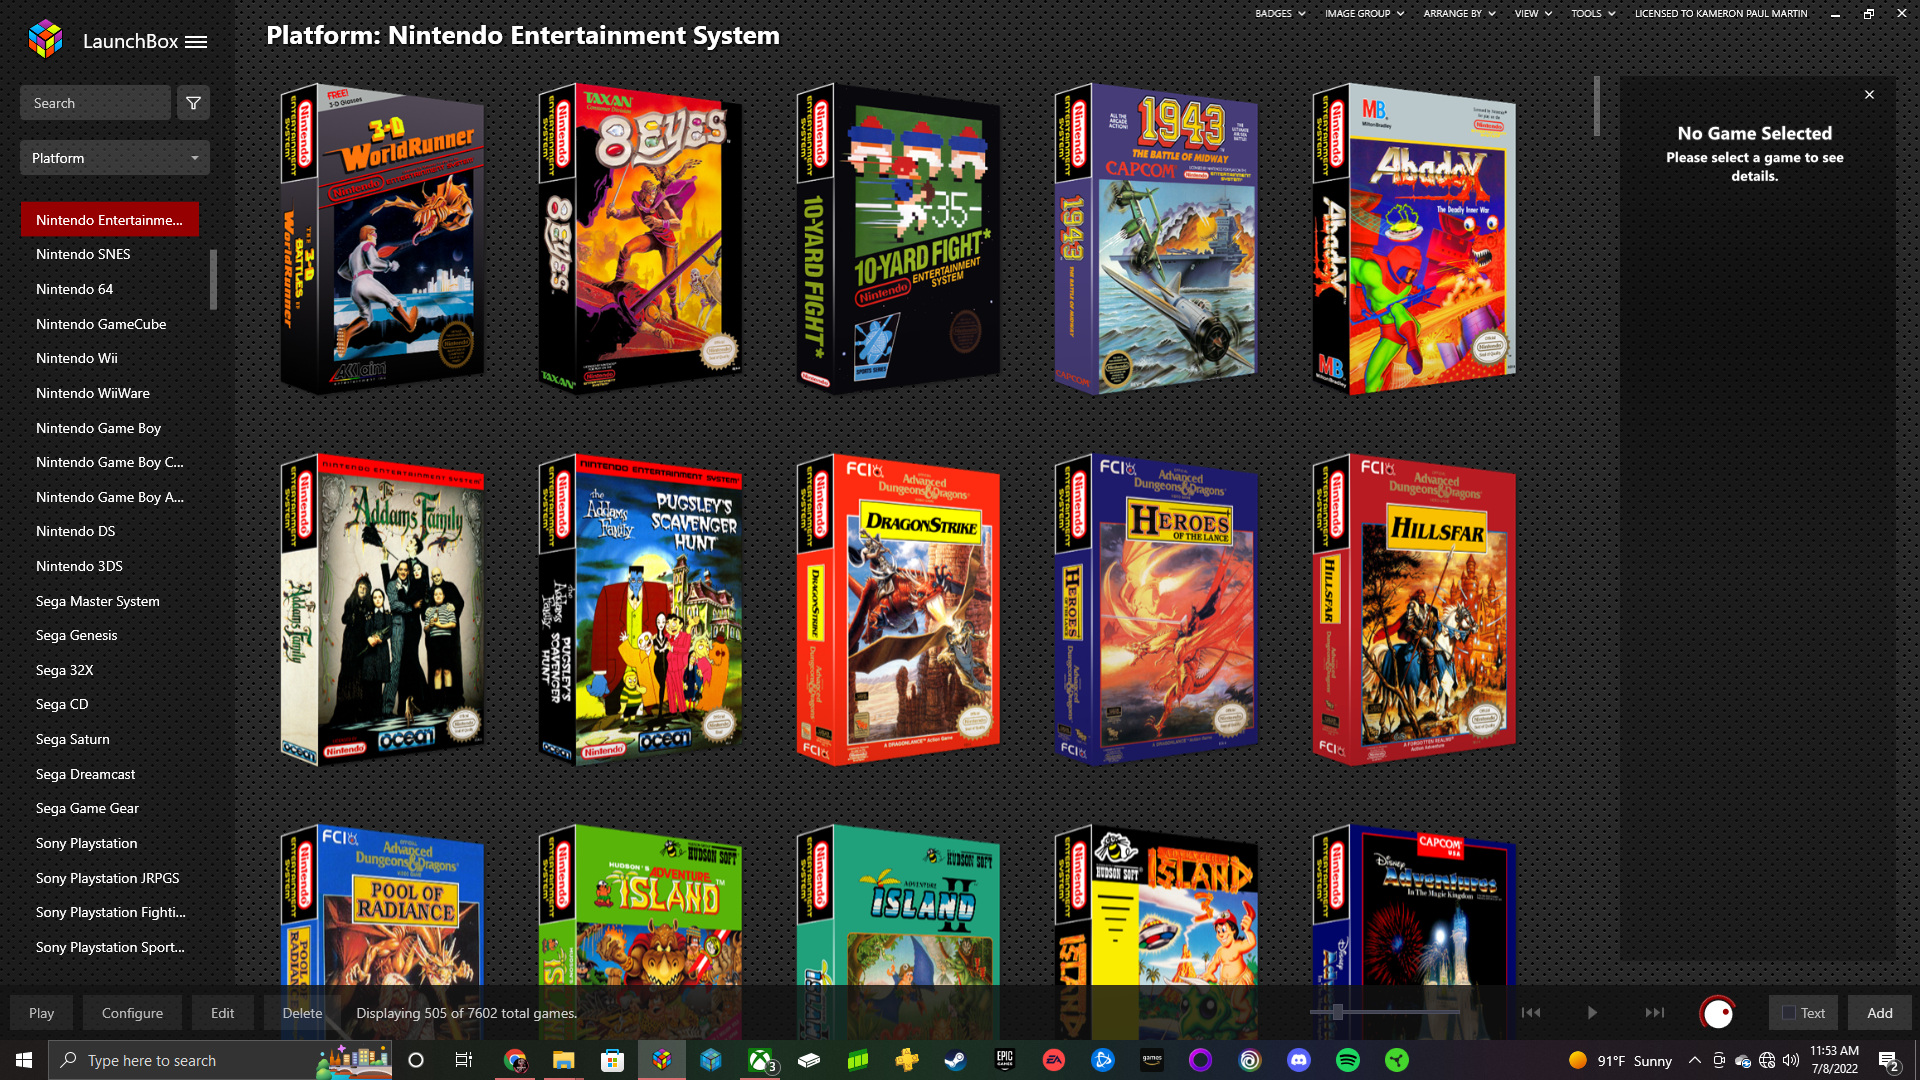Toggle the Text view checkbox
The height and width of the screenshot is (1080, 1920).
[x=1789, y=1013]
